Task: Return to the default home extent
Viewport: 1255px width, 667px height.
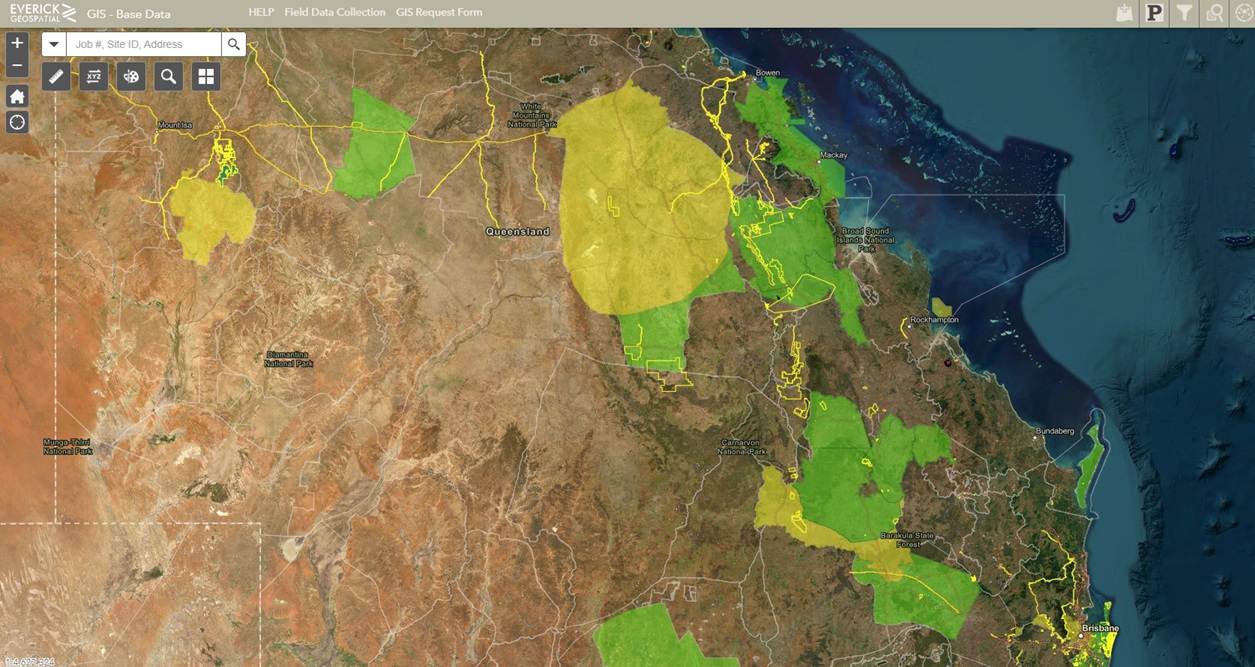Action: (x=17, y=96)
